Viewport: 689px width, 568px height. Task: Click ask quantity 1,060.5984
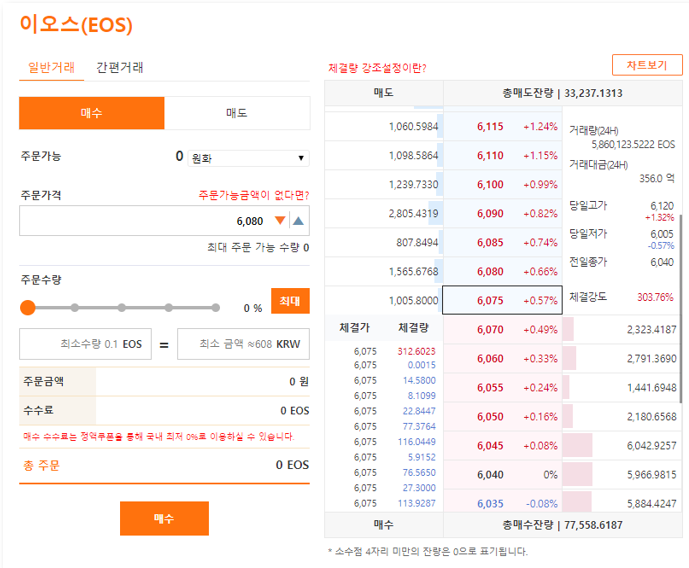(x=413, y=127)
